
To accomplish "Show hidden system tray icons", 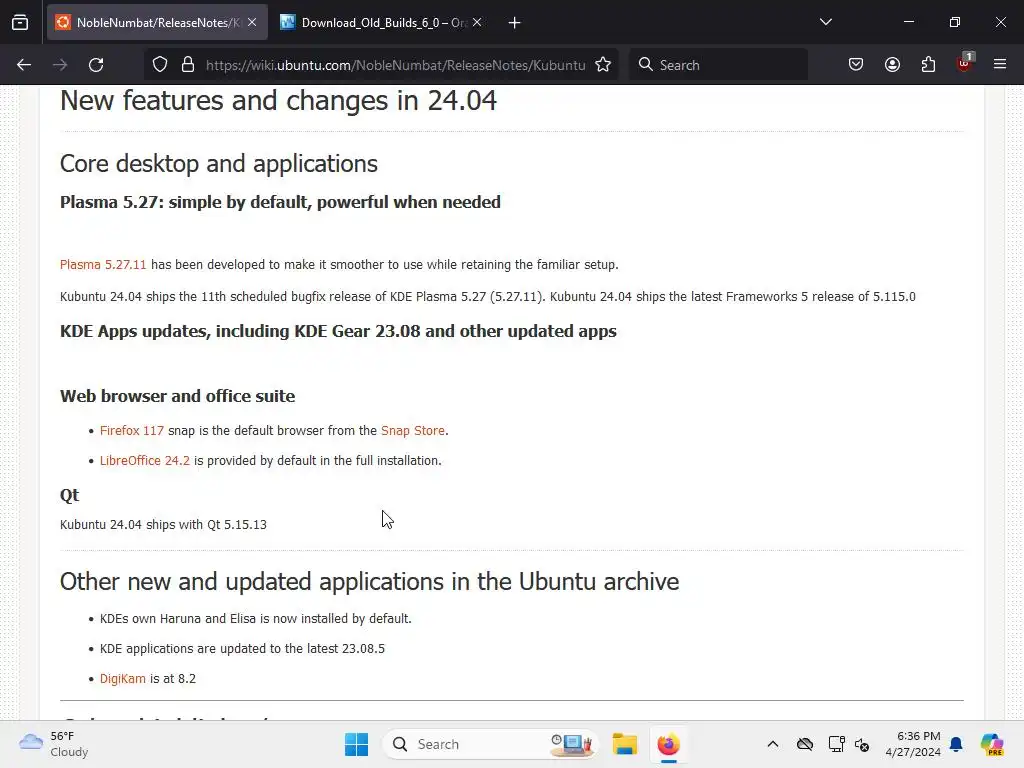I will pos(773,744).
